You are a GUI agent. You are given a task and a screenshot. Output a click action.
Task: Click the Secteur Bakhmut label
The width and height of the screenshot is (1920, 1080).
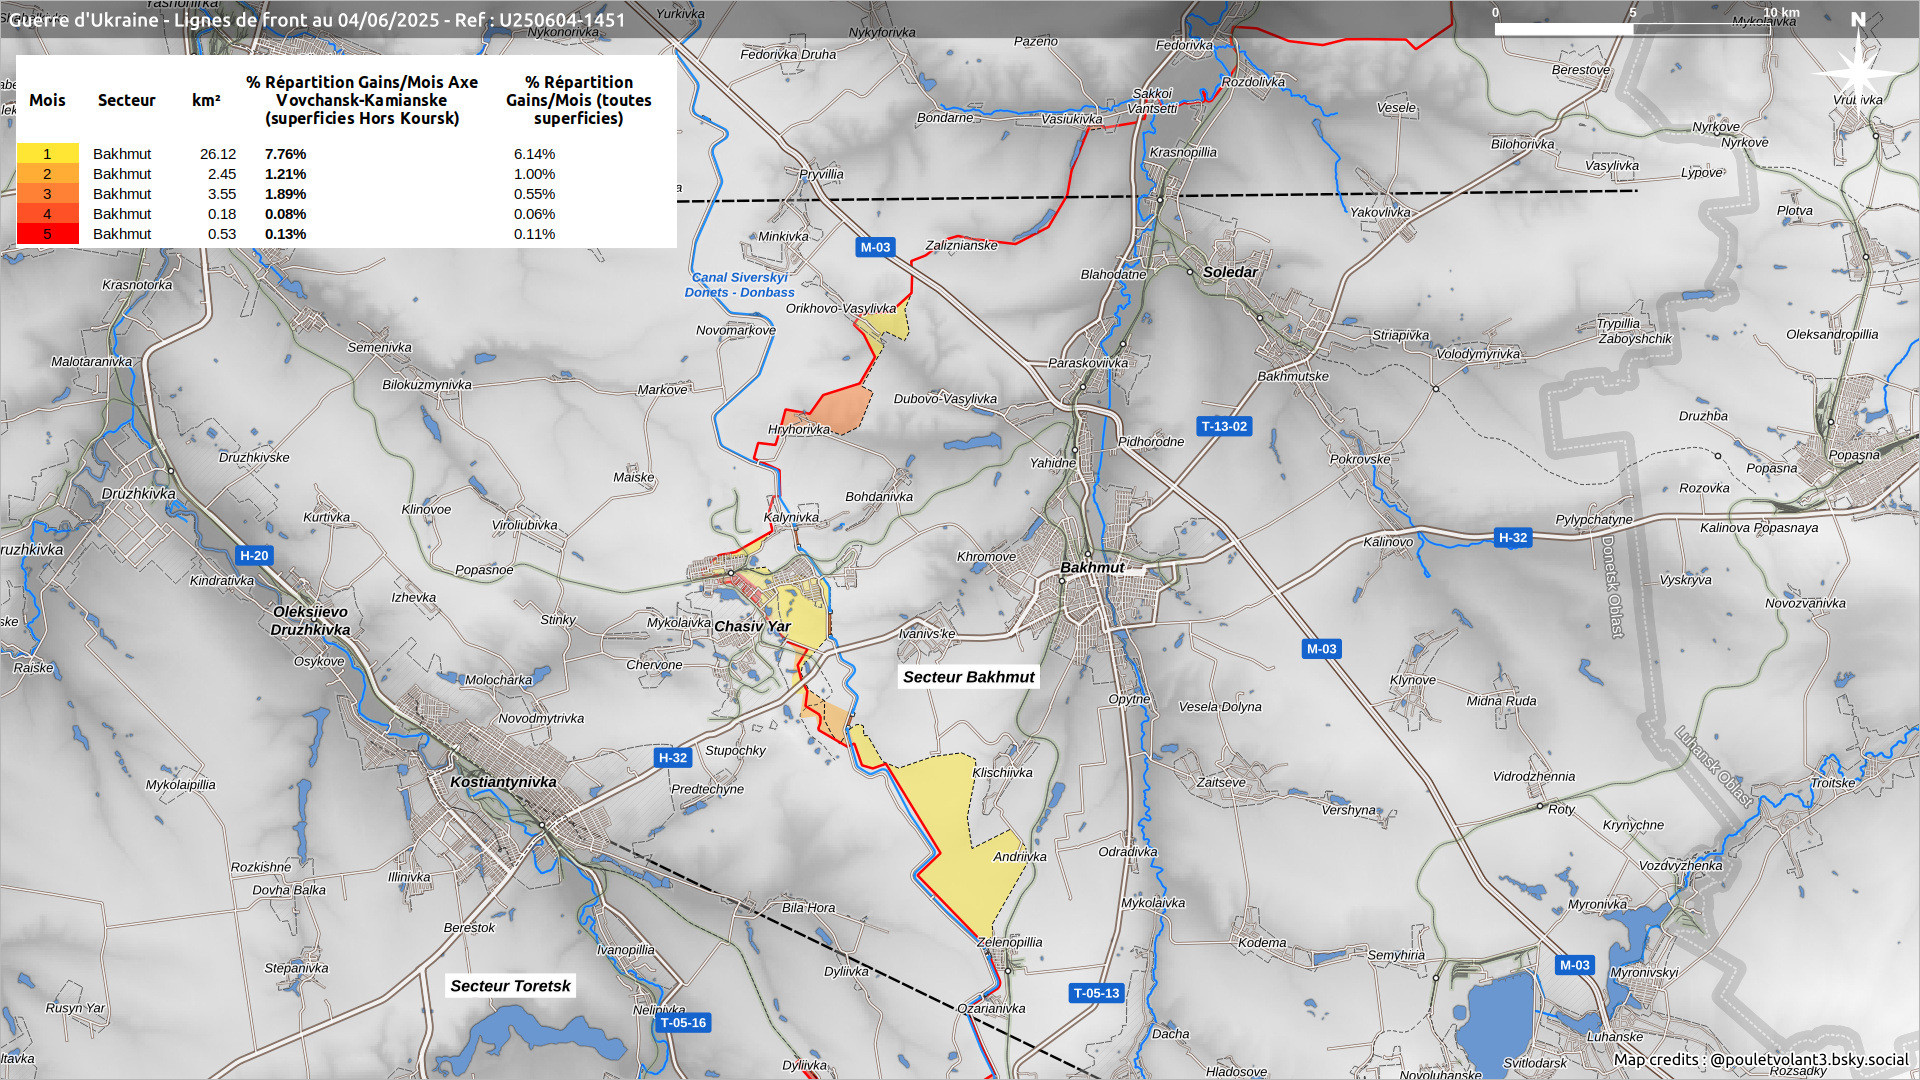point(968,677)
